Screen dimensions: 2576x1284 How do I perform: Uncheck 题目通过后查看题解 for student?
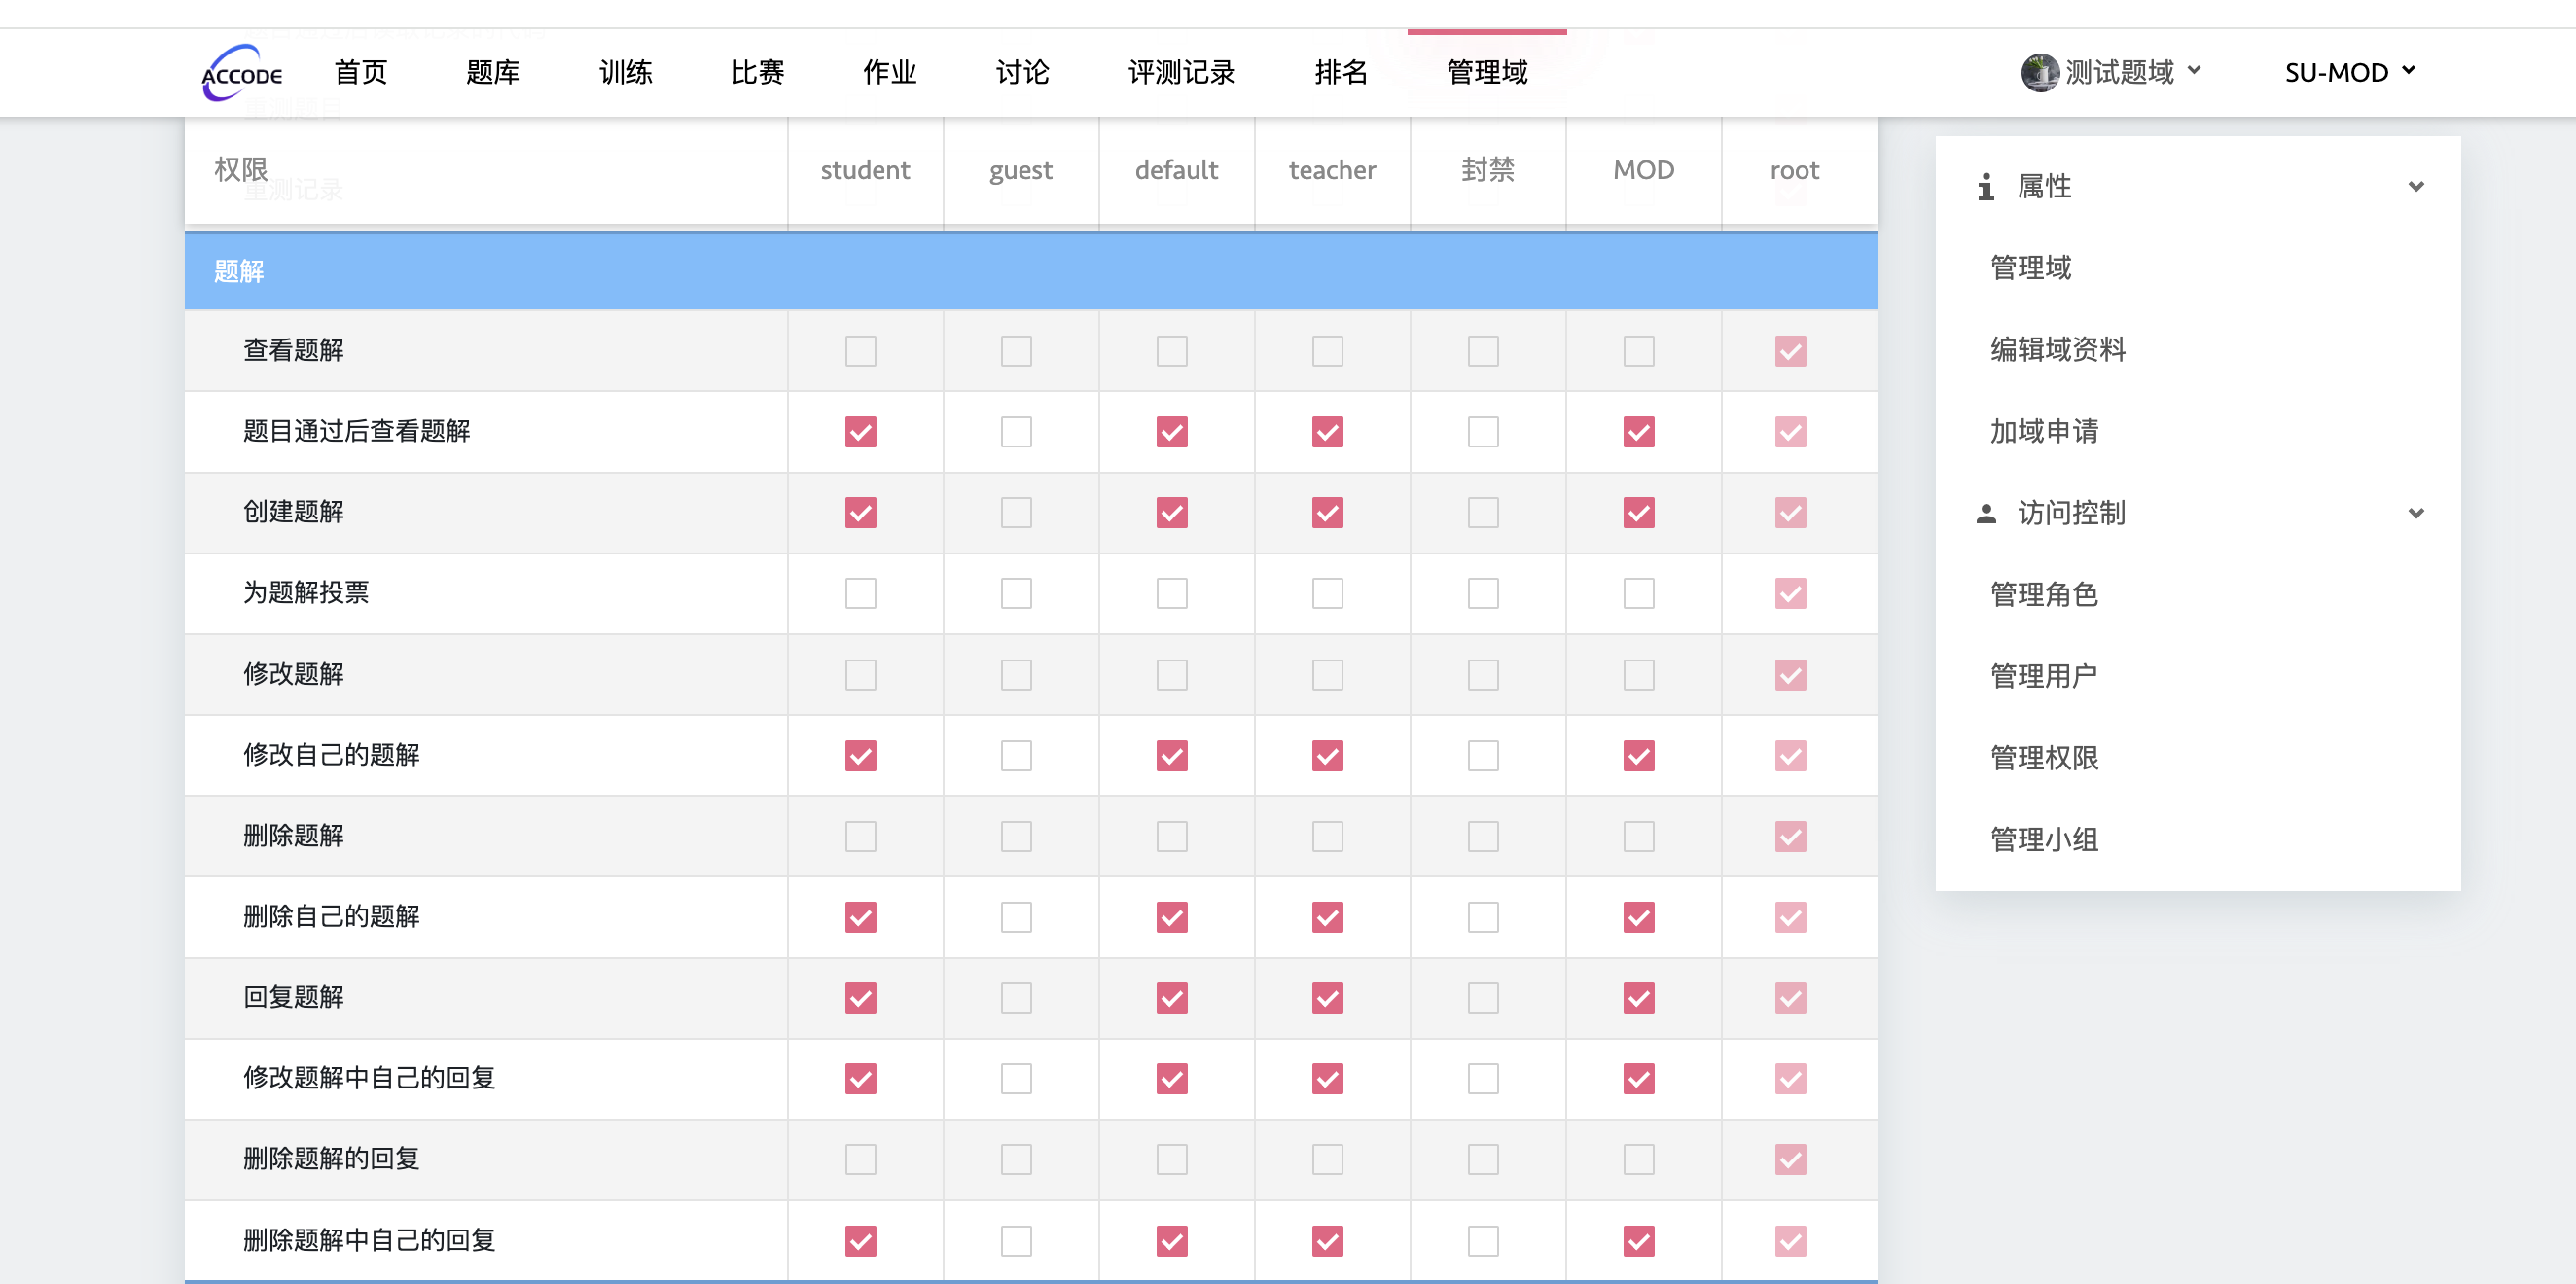pos(860,432)
